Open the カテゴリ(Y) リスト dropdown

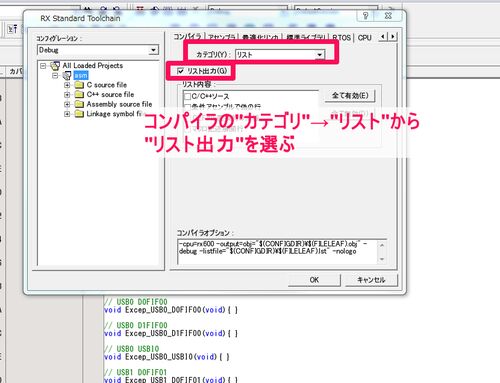click(280, 55)
